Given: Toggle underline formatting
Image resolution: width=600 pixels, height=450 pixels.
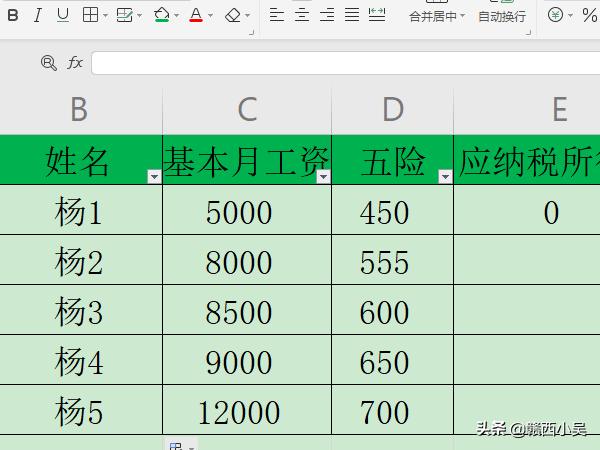Looking at the screenshot, I should point(63,15).
